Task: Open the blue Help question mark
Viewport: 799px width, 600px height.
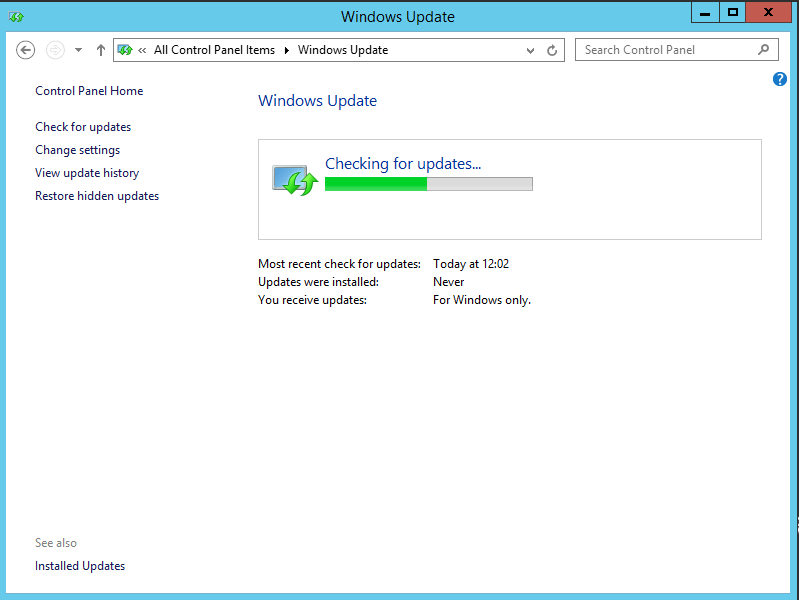Action: click(x=780, y=79)
